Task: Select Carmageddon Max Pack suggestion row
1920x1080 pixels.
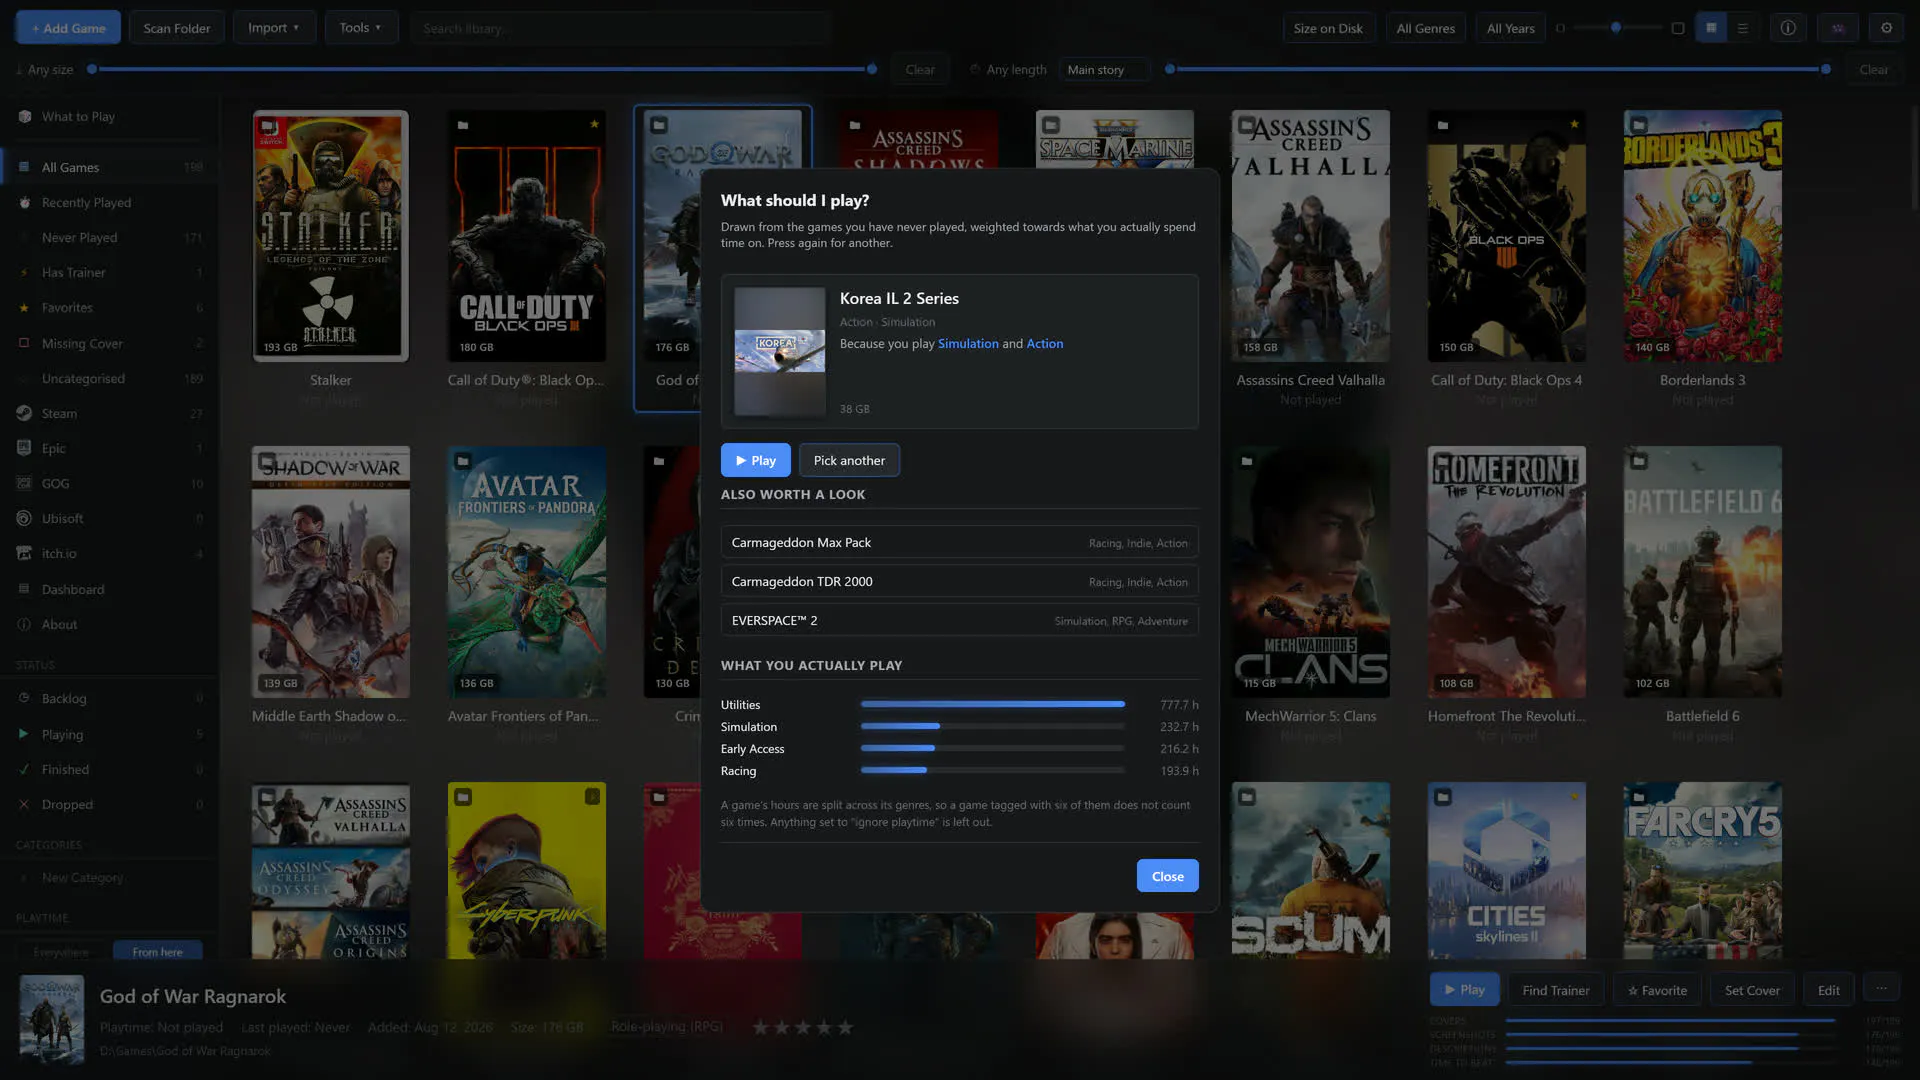Action: pos(959,542)
